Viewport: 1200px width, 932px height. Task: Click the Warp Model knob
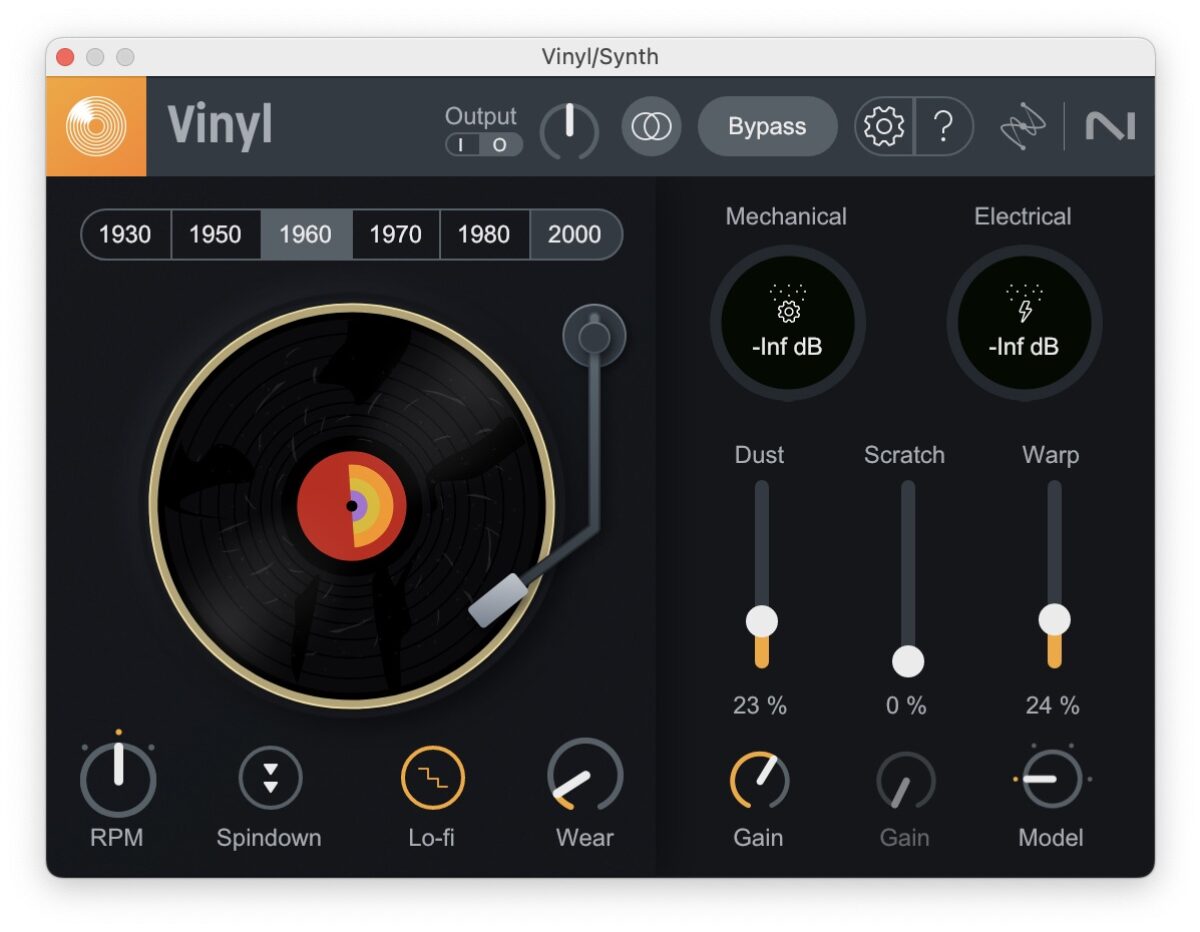pos(1051,778)
